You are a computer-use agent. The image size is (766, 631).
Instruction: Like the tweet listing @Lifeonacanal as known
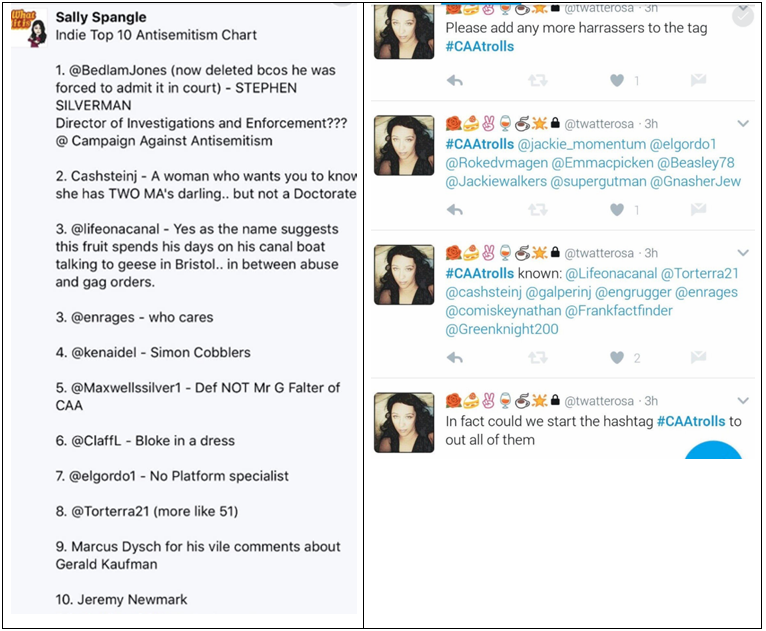tap(617, 358)
